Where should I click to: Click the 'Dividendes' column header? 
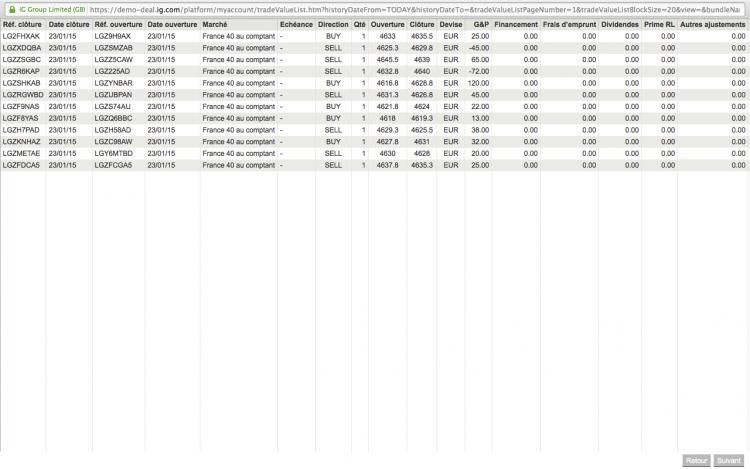click(x=620, y=24)
